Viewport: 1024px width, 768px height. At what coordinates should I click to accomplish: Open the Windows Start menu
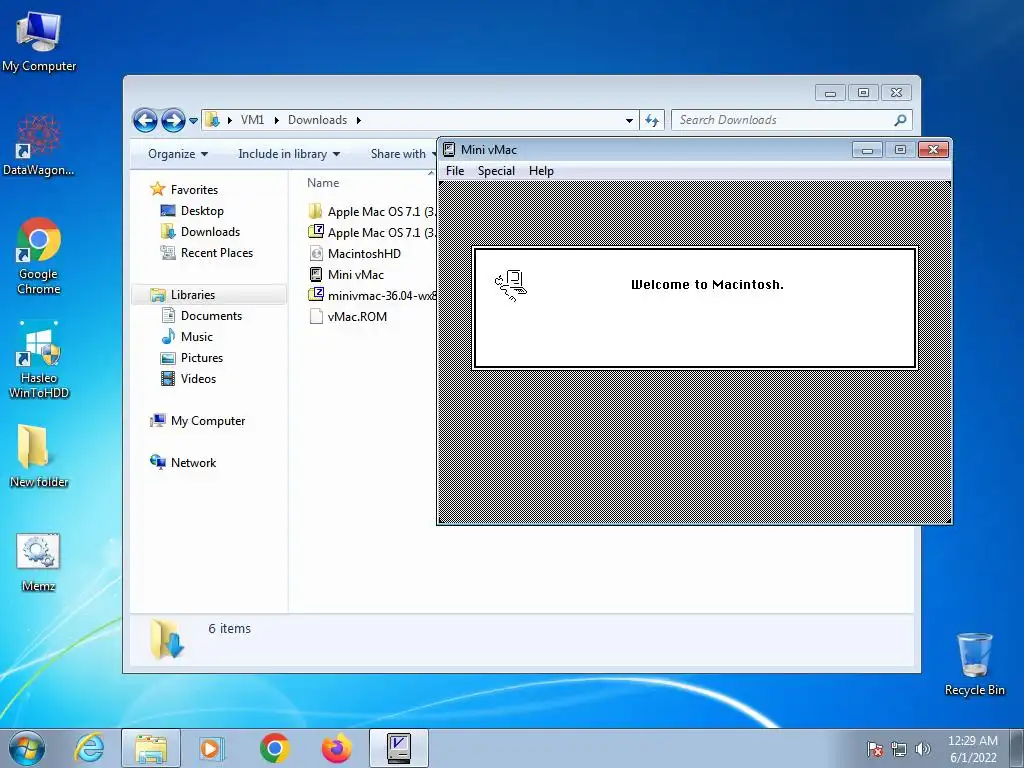[x=27, y=748]
